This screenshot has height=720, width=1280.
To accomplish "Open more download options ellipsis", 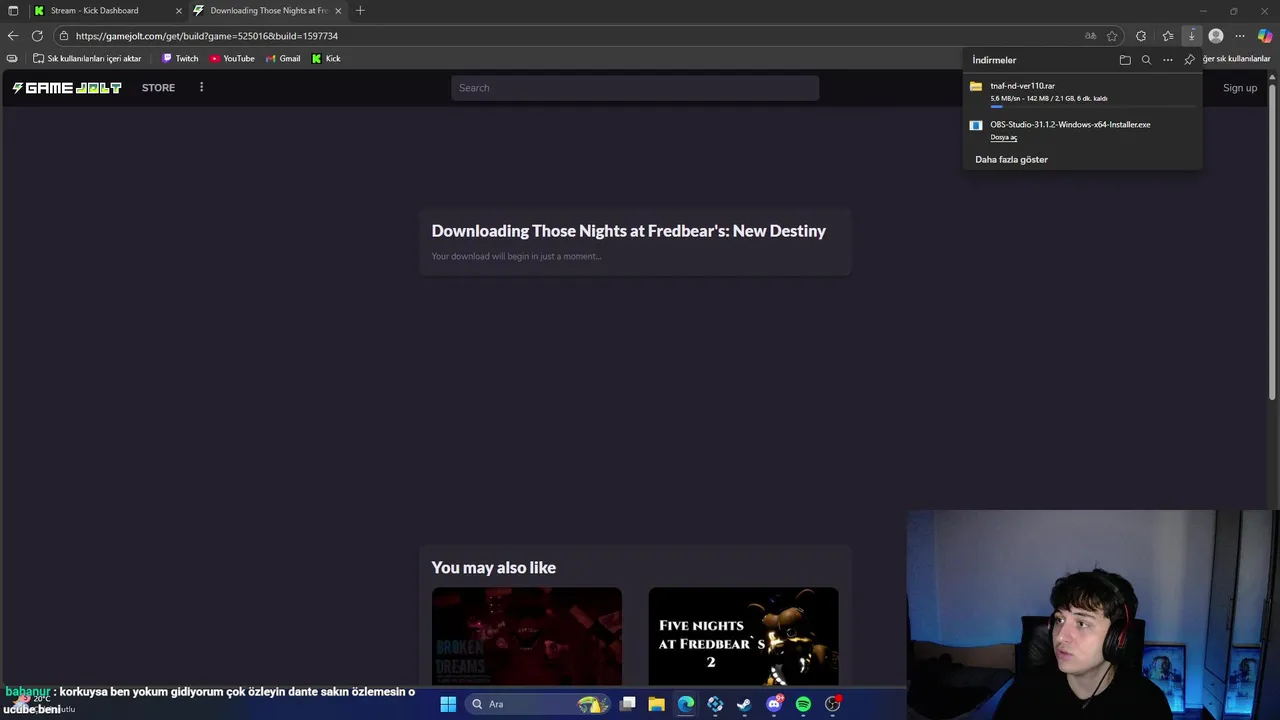I will 1168,60.
